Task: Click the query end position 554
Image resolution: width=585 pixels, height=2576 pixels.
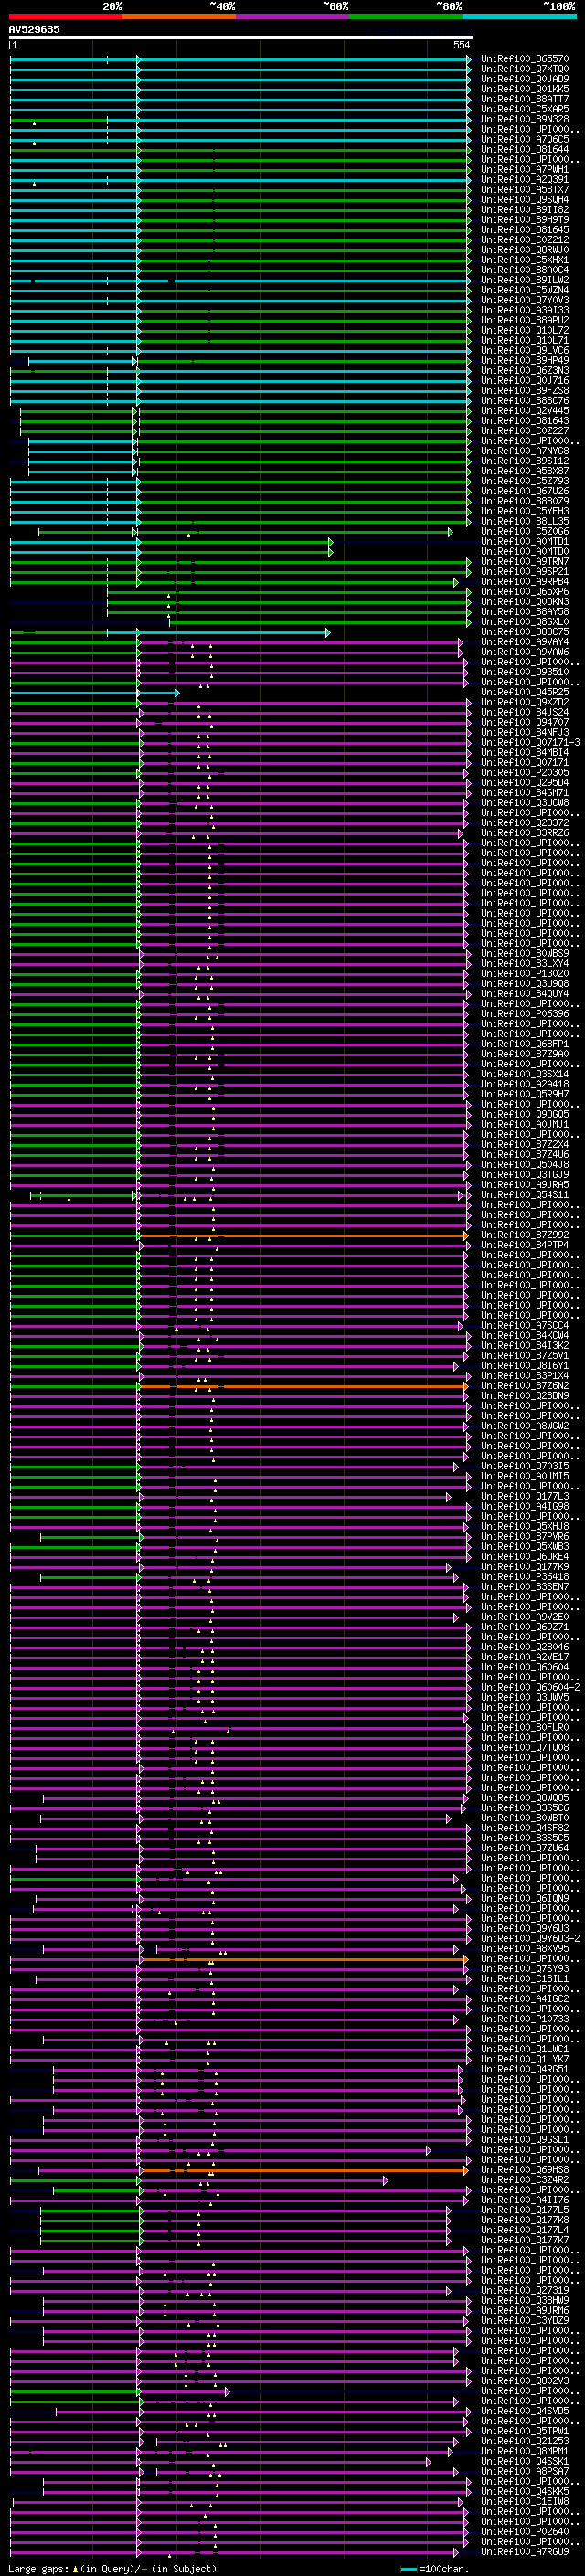Action: (x=461, y=46)
